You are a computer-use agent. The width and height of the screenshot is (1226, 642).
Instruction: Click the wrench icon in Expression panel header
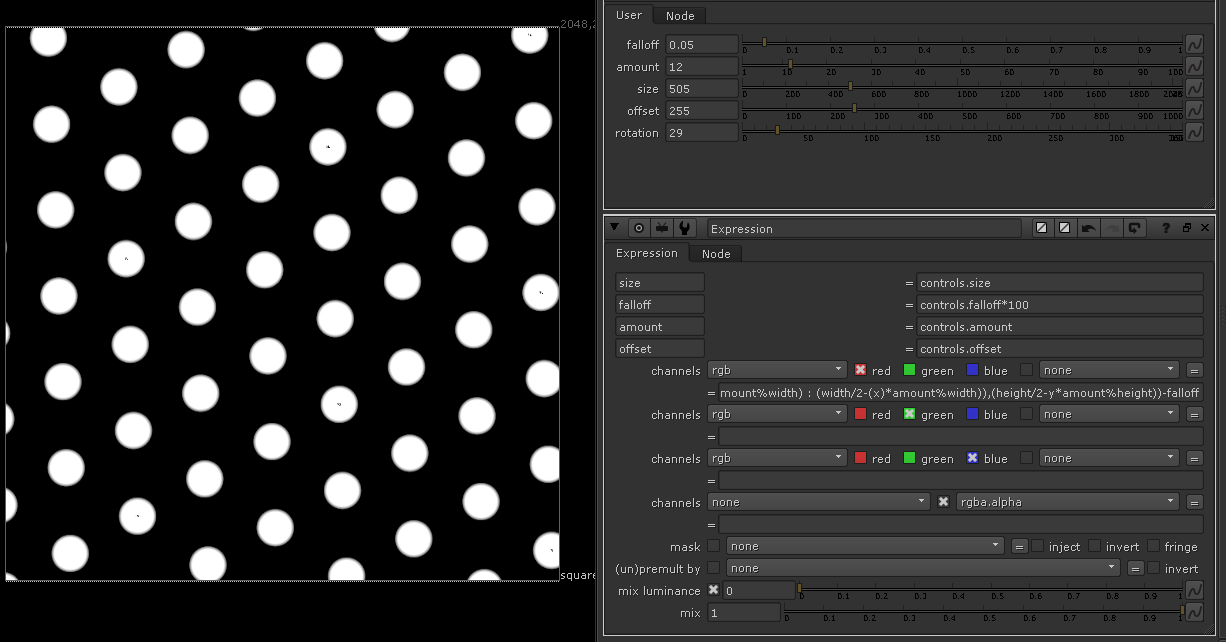(x=684, y=228)
